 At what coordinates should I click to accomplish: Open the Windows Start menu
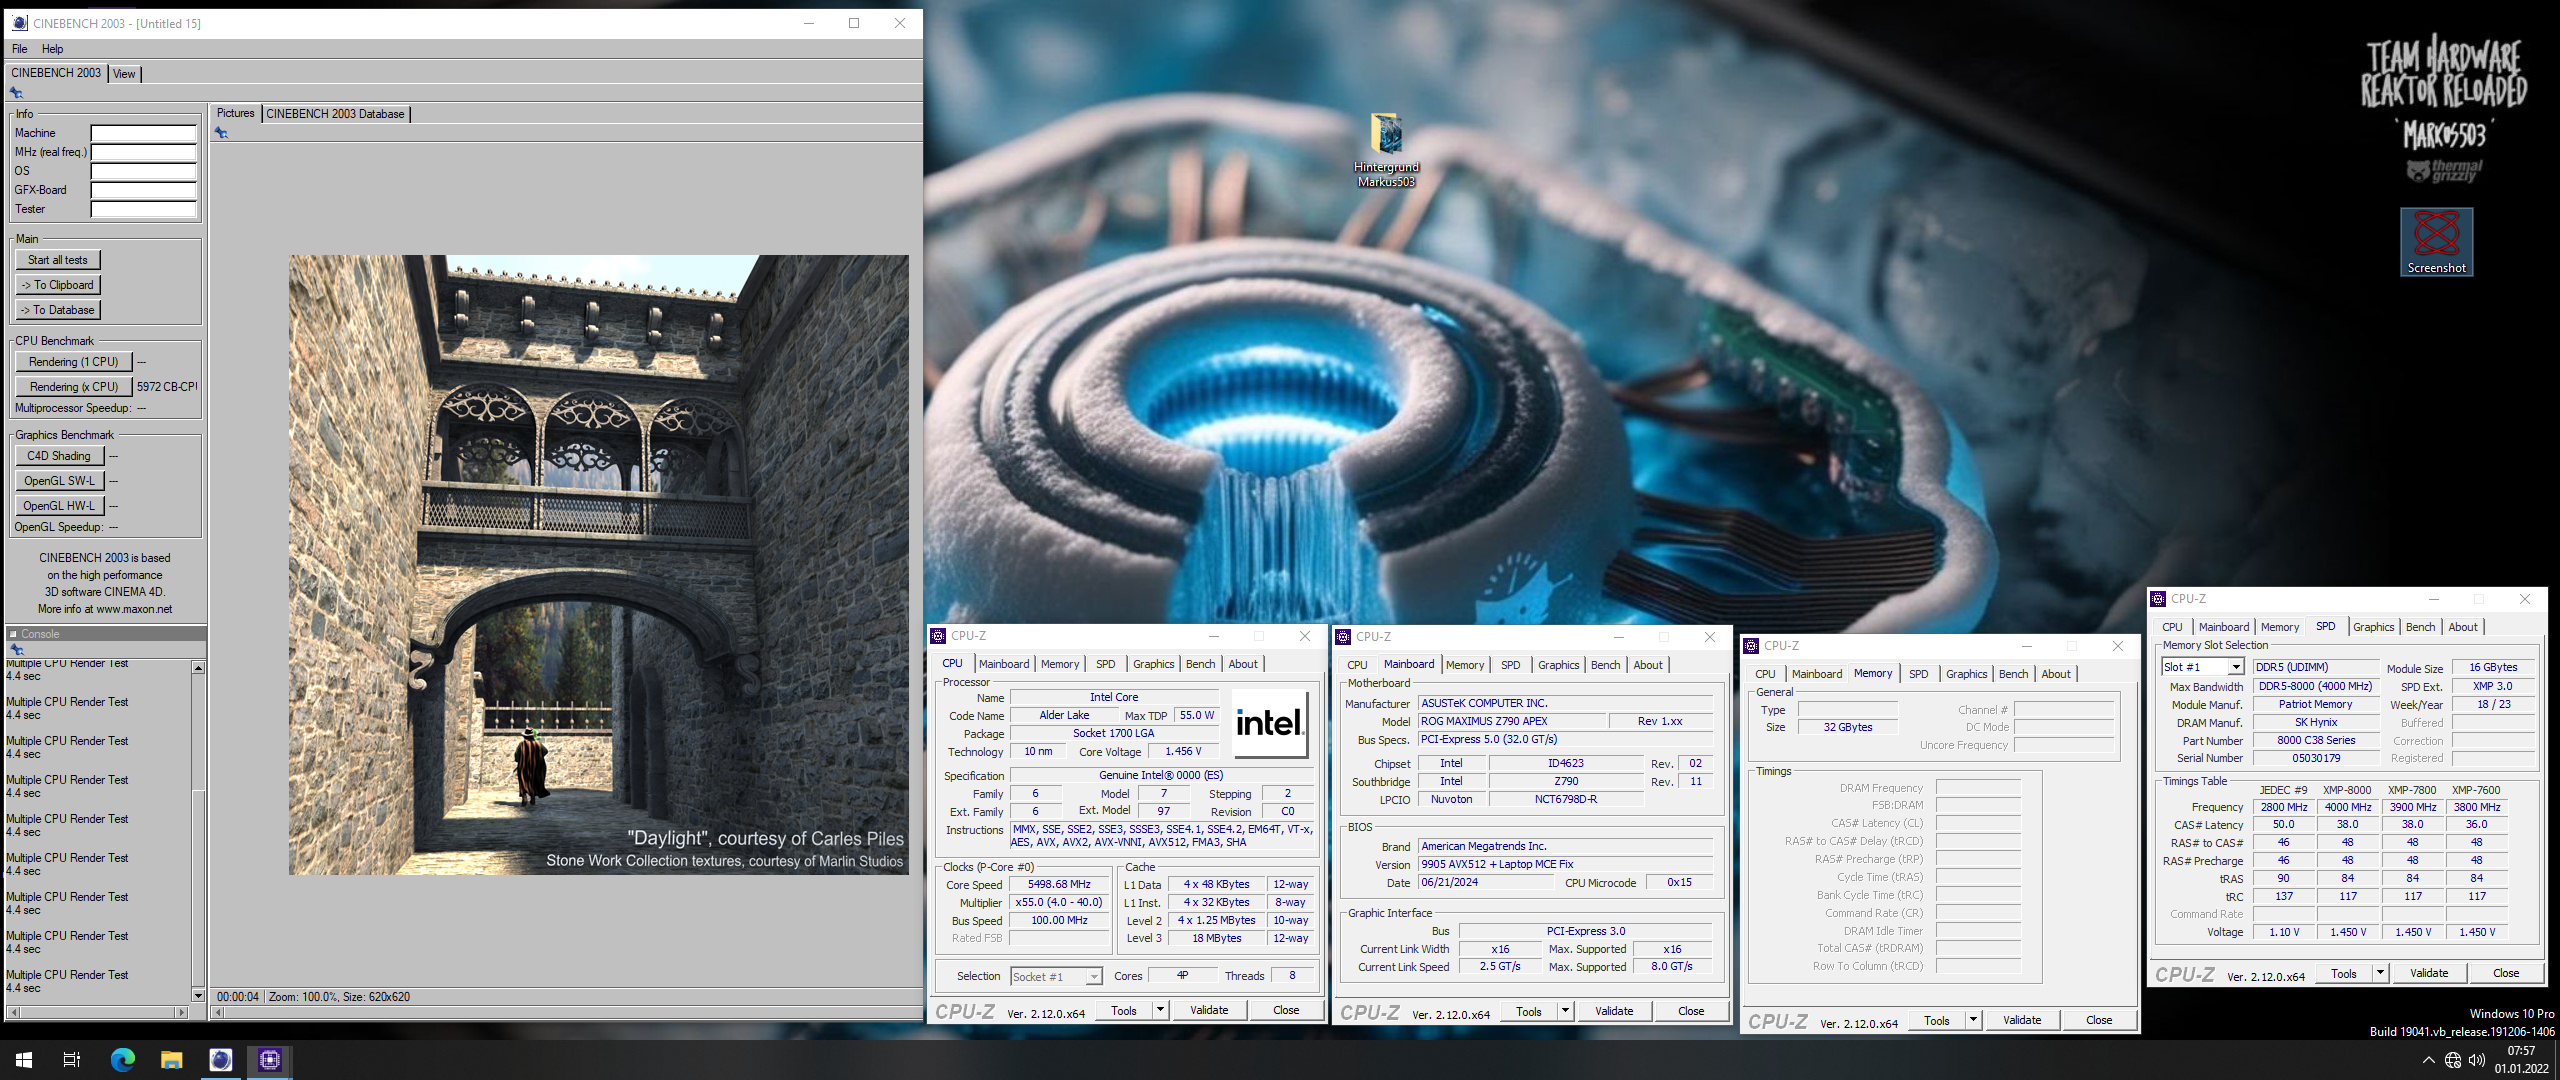[24, 1060]
